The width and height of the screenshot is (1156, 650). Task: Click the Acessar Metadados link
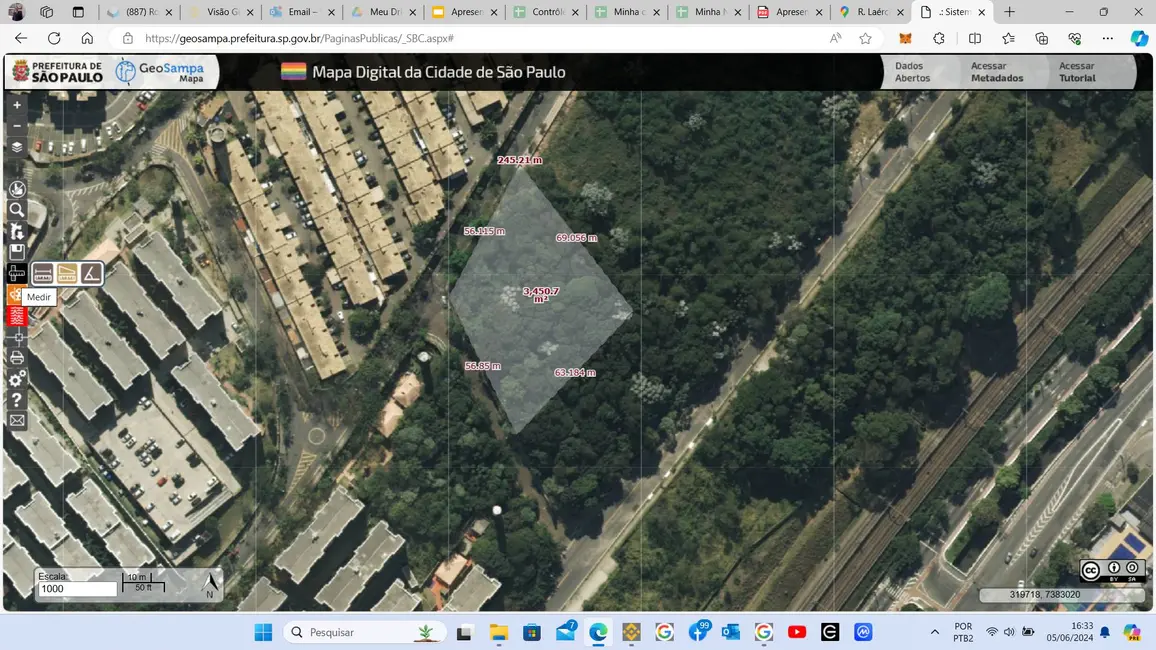(996, 71)
